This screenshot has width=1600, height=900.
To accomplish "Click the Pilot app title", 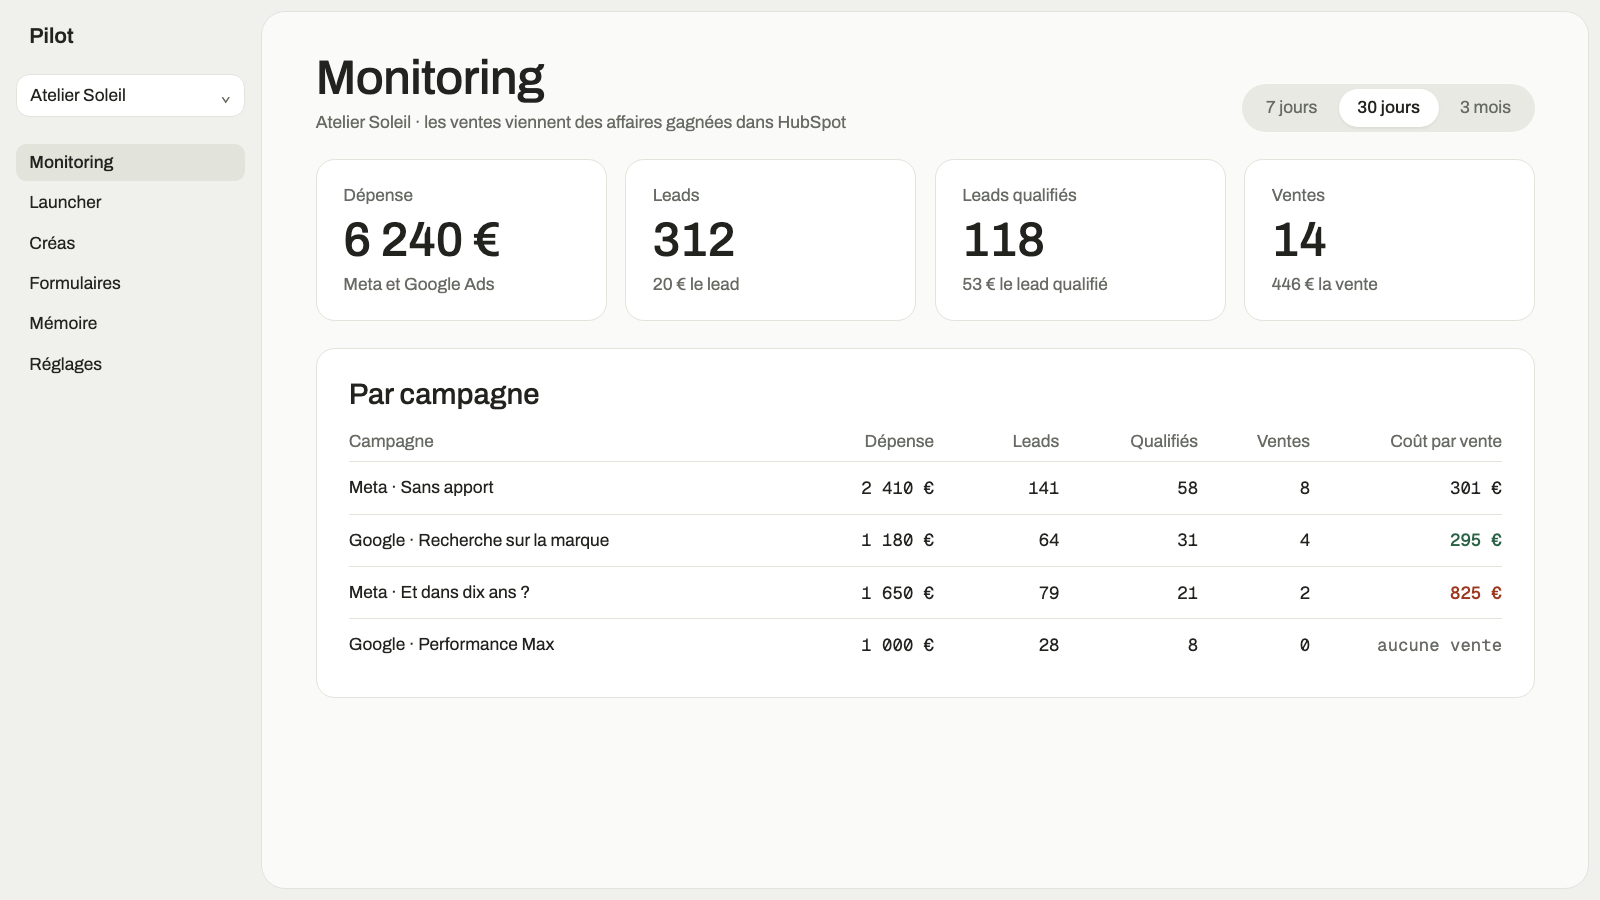I will click(x=52, y=36).
